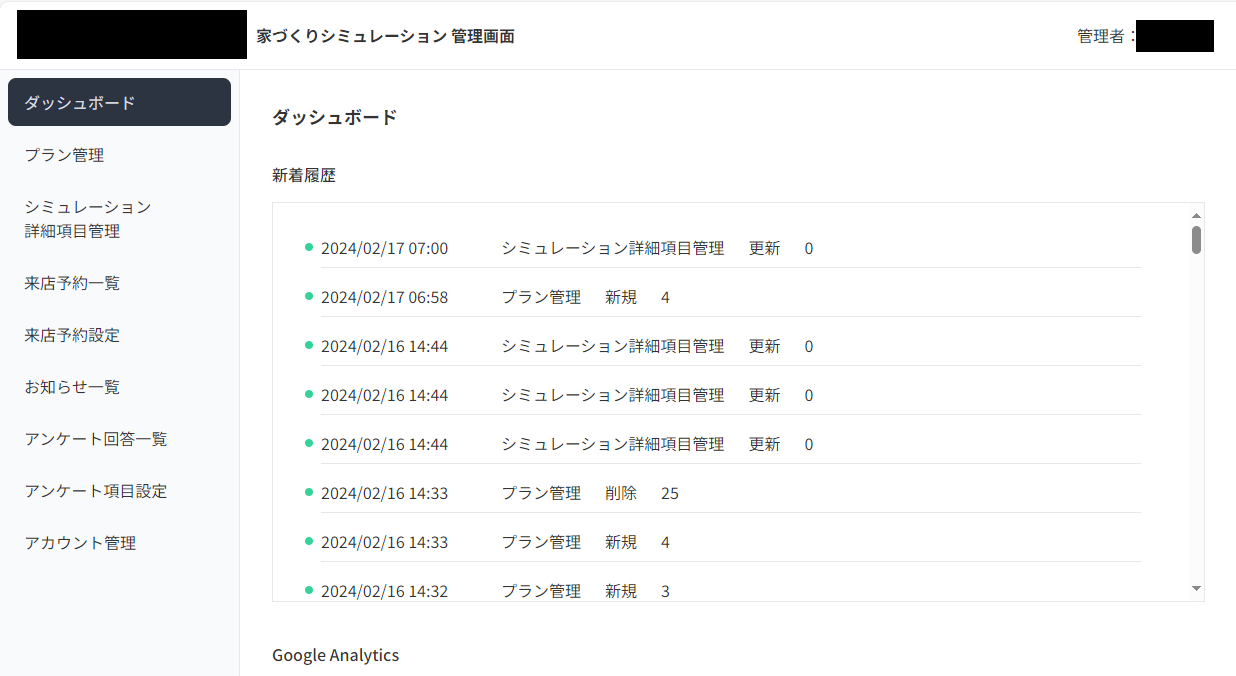Click the 新着履歴 section heading
Viewport: 1236px width, 676px height.
(304, 175)
